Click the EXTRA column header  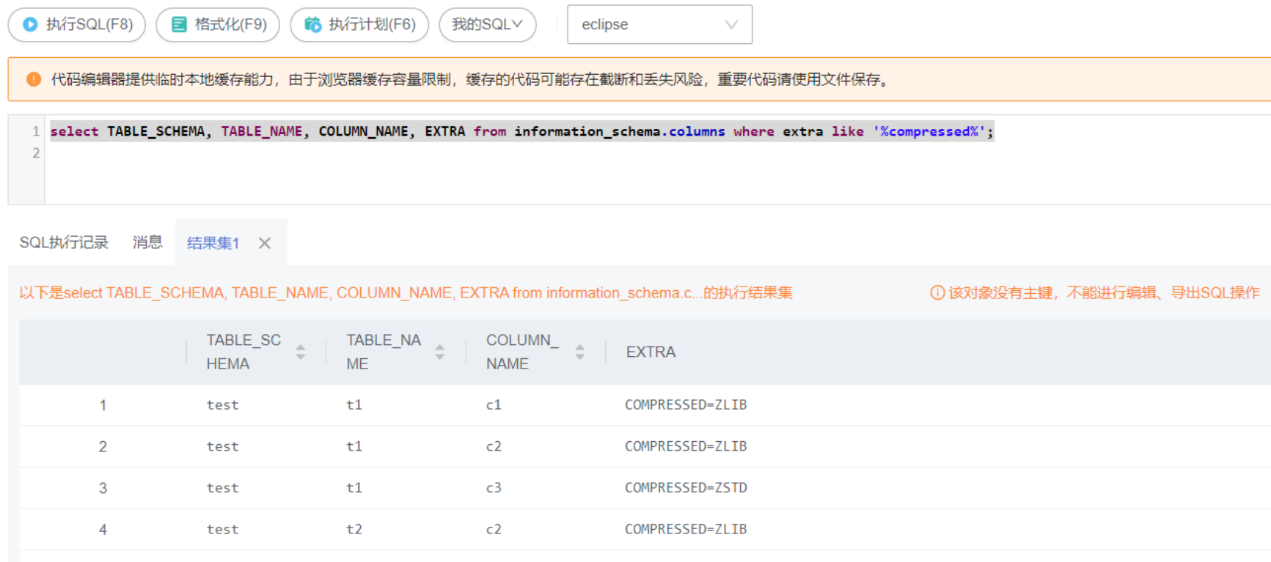point(651,352)
